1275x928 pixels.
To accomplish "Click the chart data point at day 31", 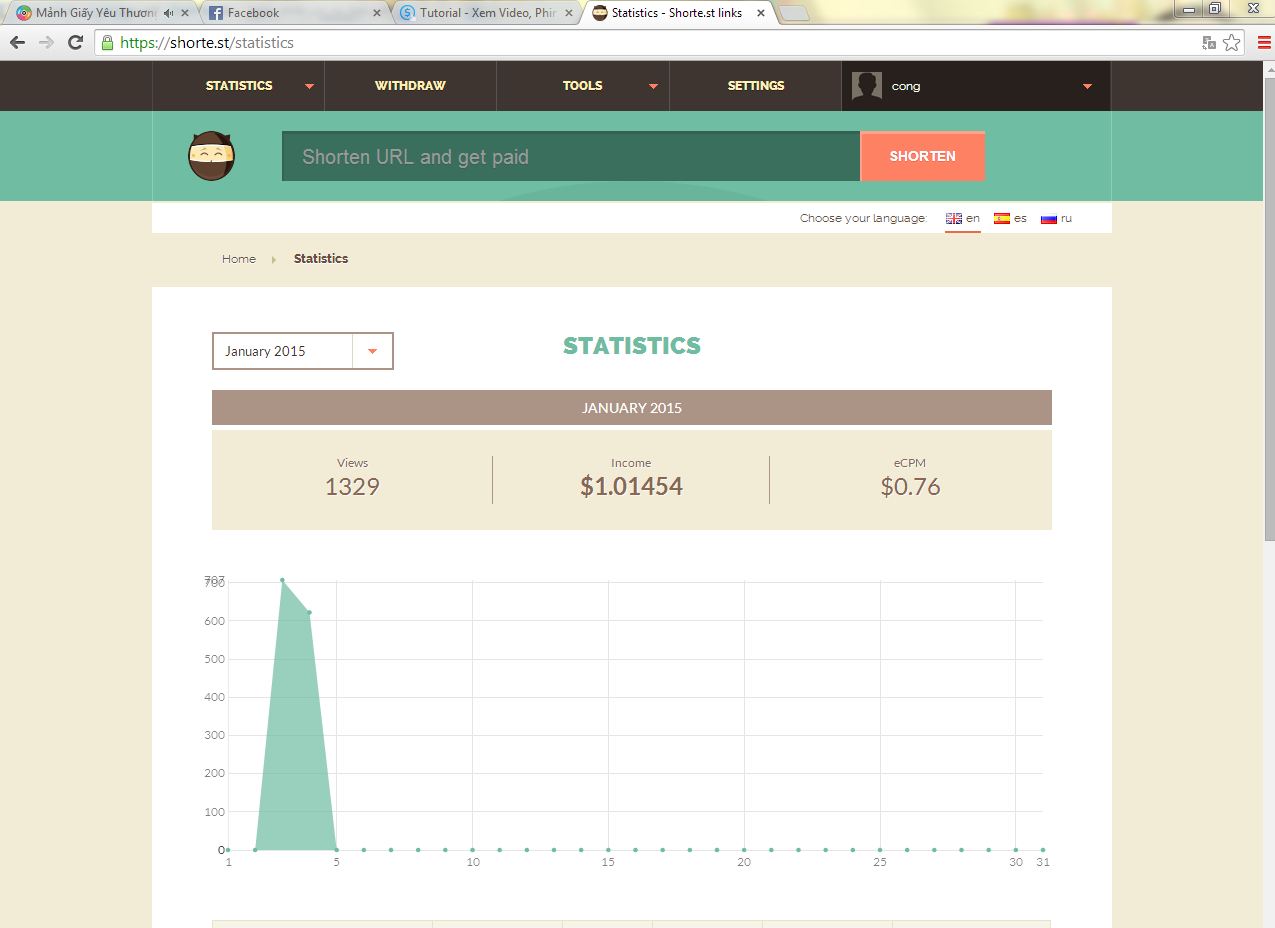I will pyautogui.click(x=1042, y=850).
